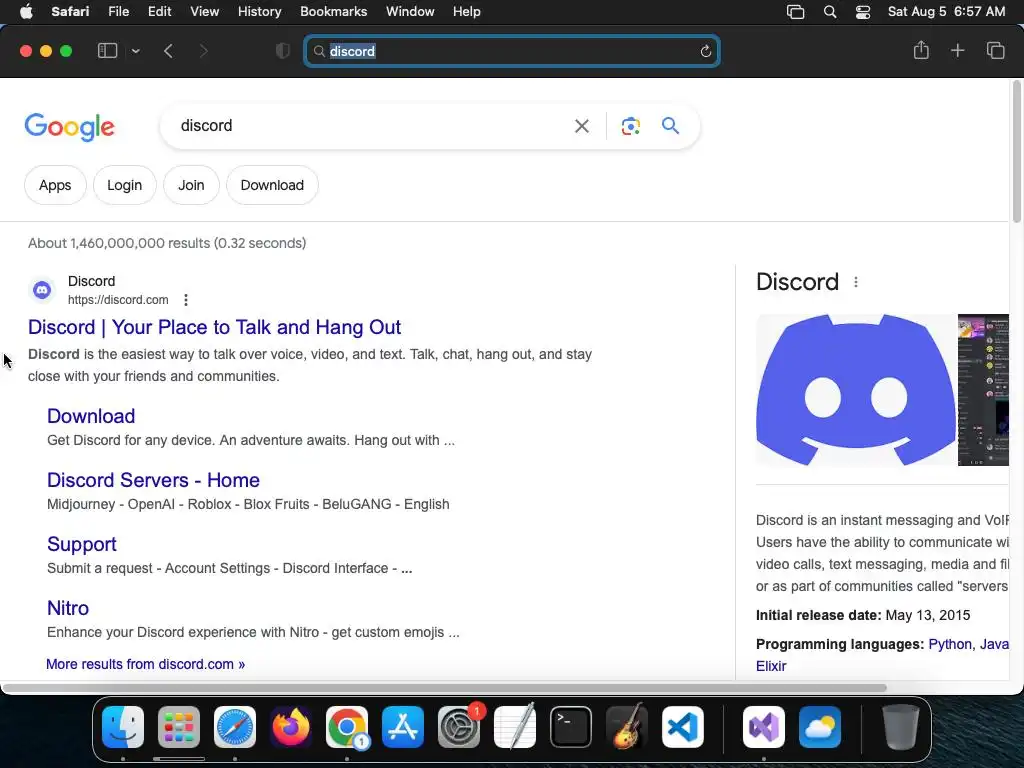Viewport: 1024px width, 768px height.
Task: Open 'More results from discord.com'
Action: coord(146,664)
